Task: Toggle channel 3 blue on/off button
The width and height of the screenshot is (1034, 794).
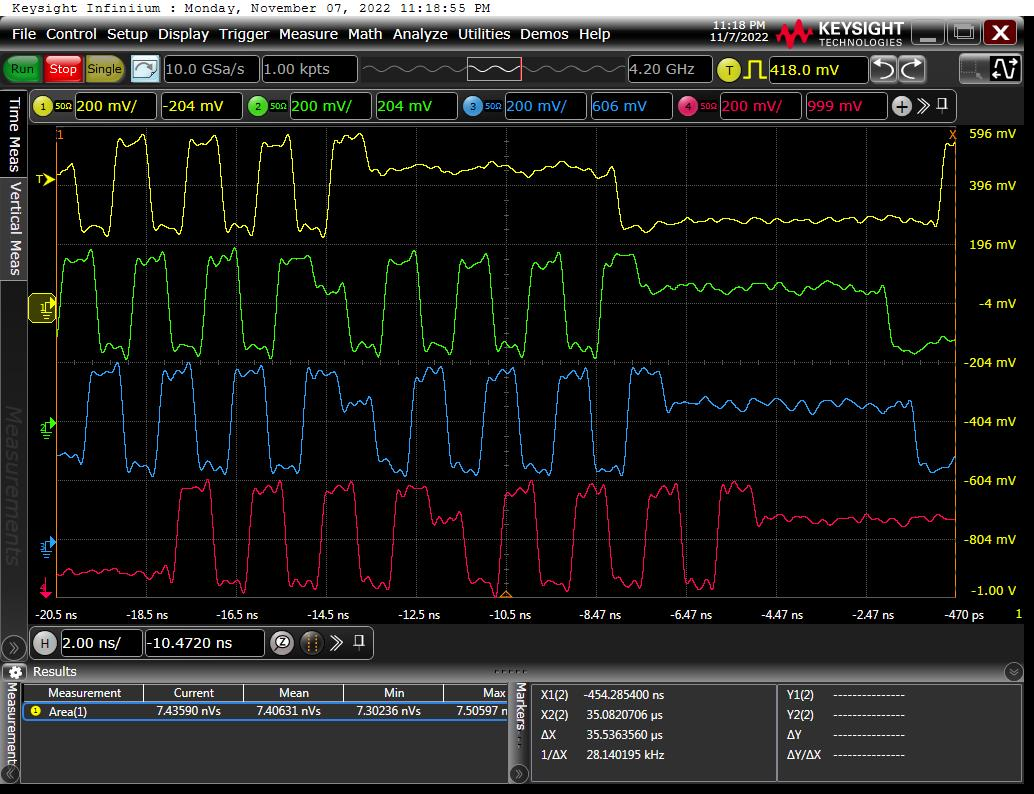Action: coord(474,106)
